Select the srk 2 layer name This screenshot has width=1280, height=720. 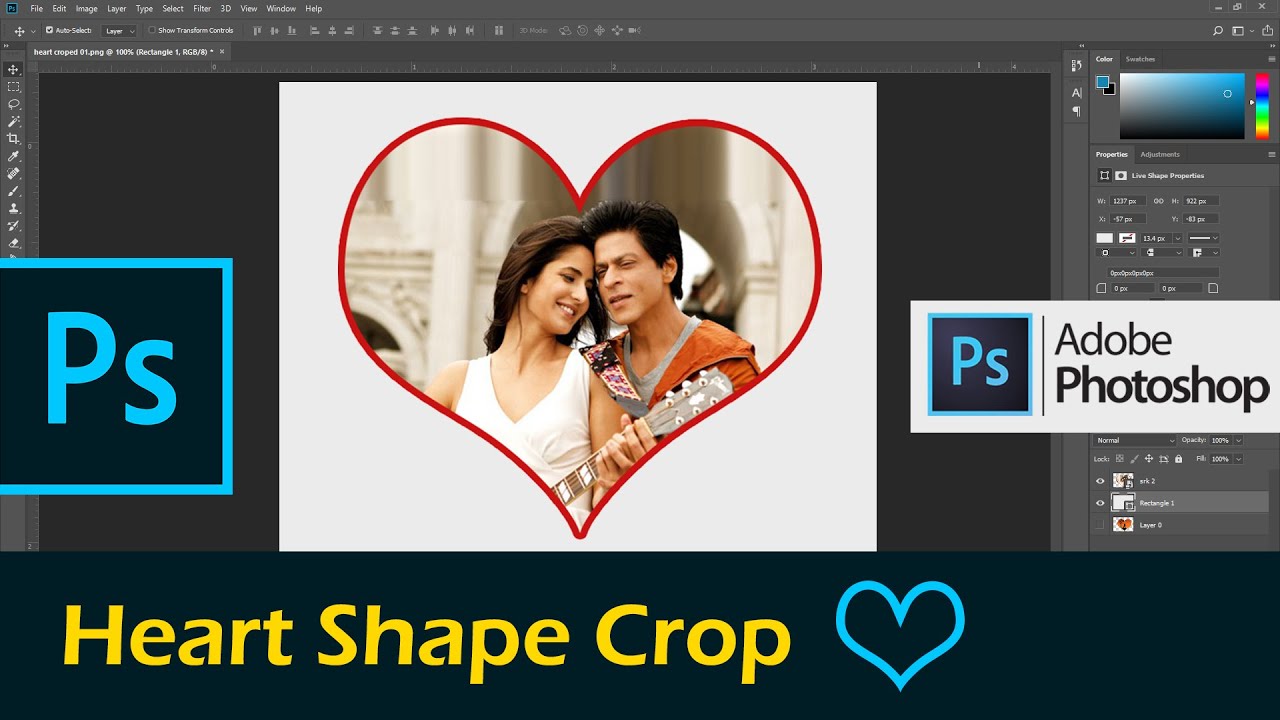coord(1147,481)
